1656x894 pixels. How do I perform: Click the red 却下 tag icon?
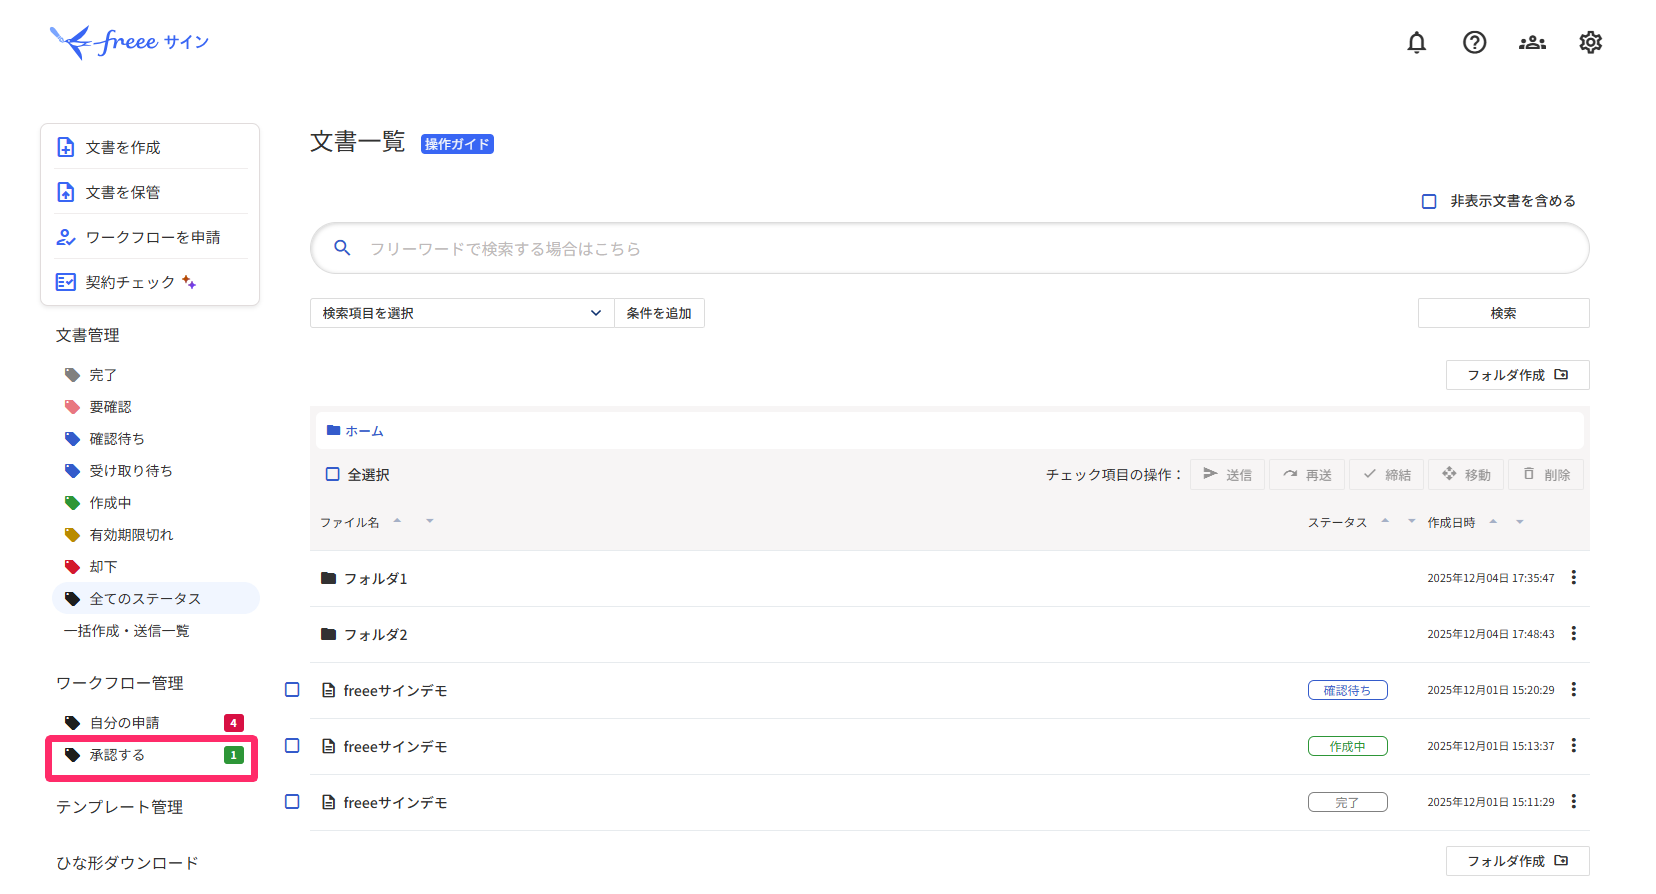coord(72,567)
